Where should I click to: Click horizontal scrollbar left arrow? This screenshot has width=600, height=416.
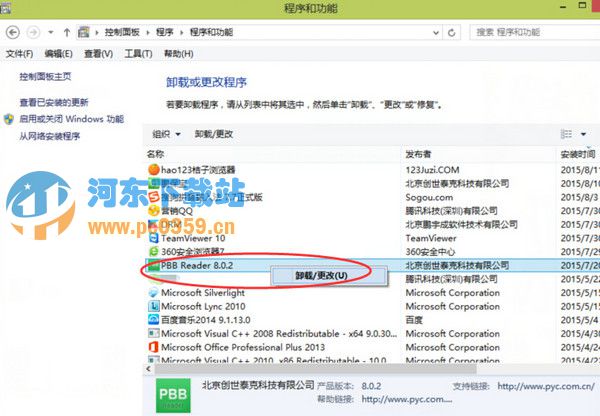coord(149,369)
